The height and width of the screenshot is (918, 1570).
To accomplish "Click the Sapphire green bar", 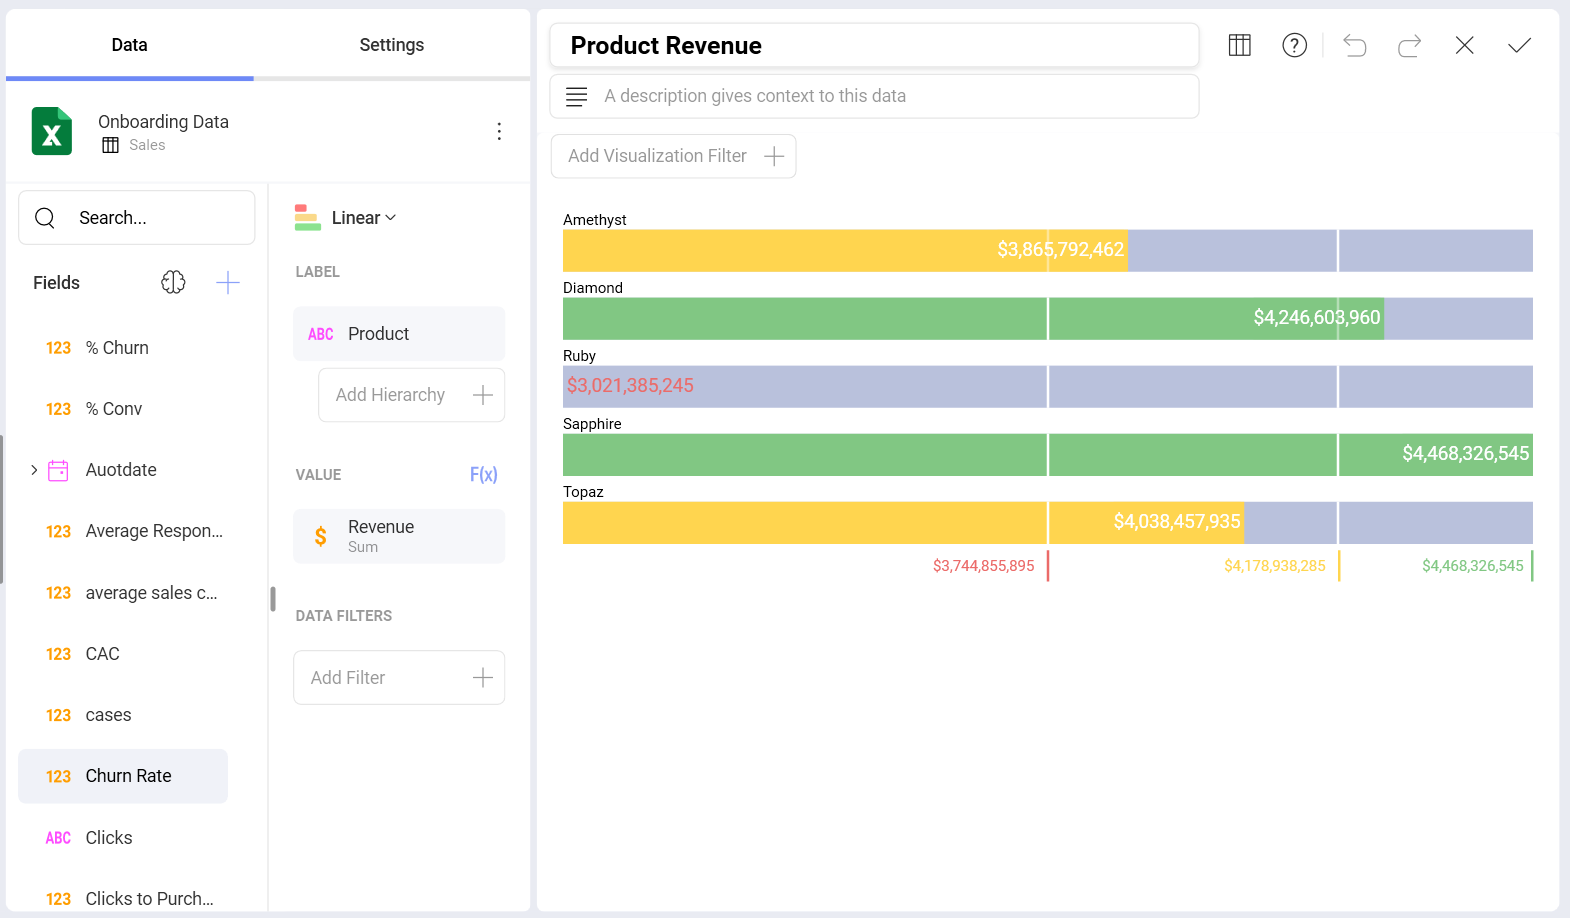I will [x=1047, y=455].
